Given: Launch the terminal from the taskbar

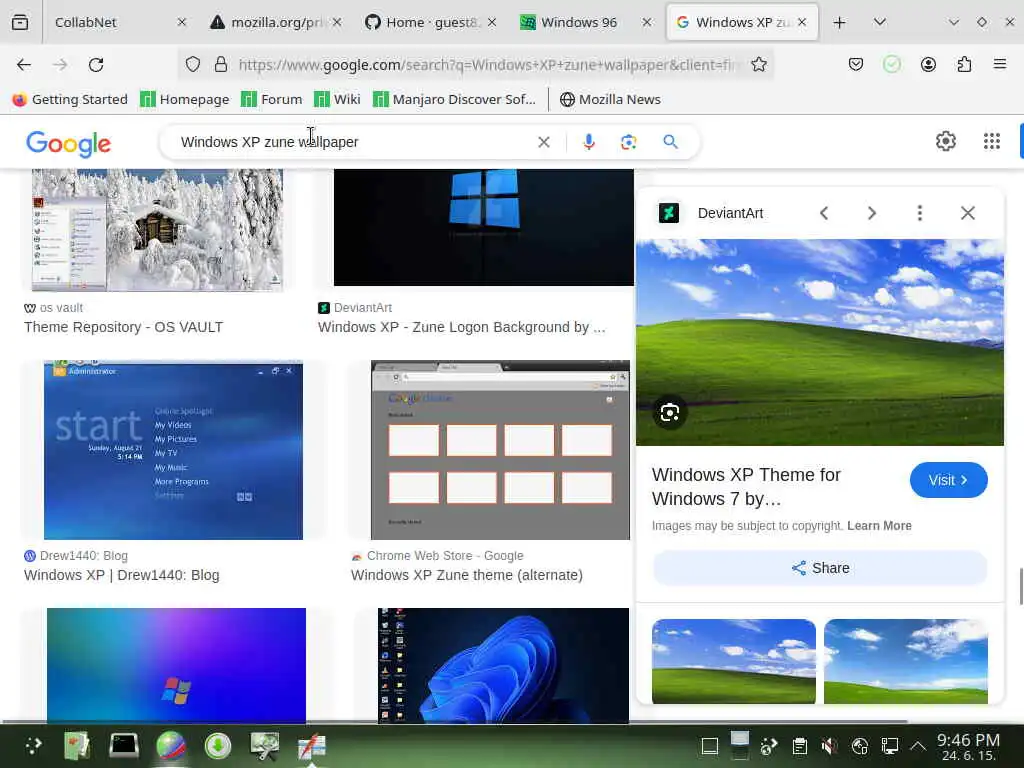Looking at the screenshot, I should tap(123, 745).
